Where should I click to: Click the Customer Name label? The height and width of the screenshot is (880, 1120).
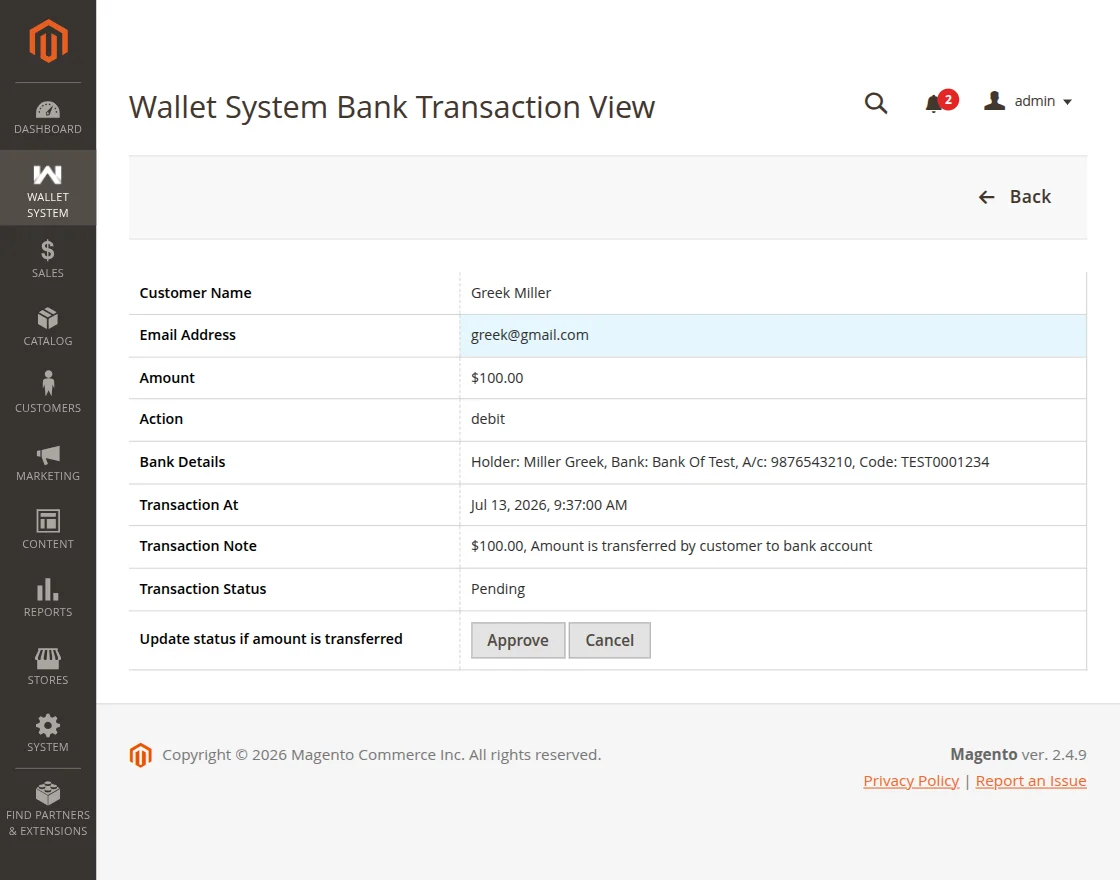pyautogui.click(x=195, y=293)
